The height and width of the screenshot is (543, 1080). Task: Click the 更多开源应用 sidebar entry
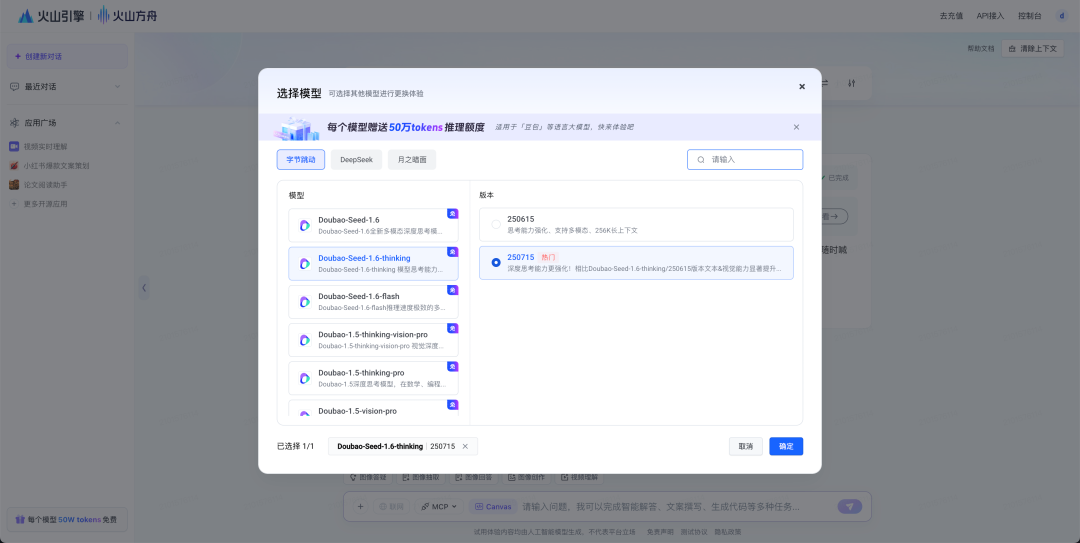pos(45,204)
